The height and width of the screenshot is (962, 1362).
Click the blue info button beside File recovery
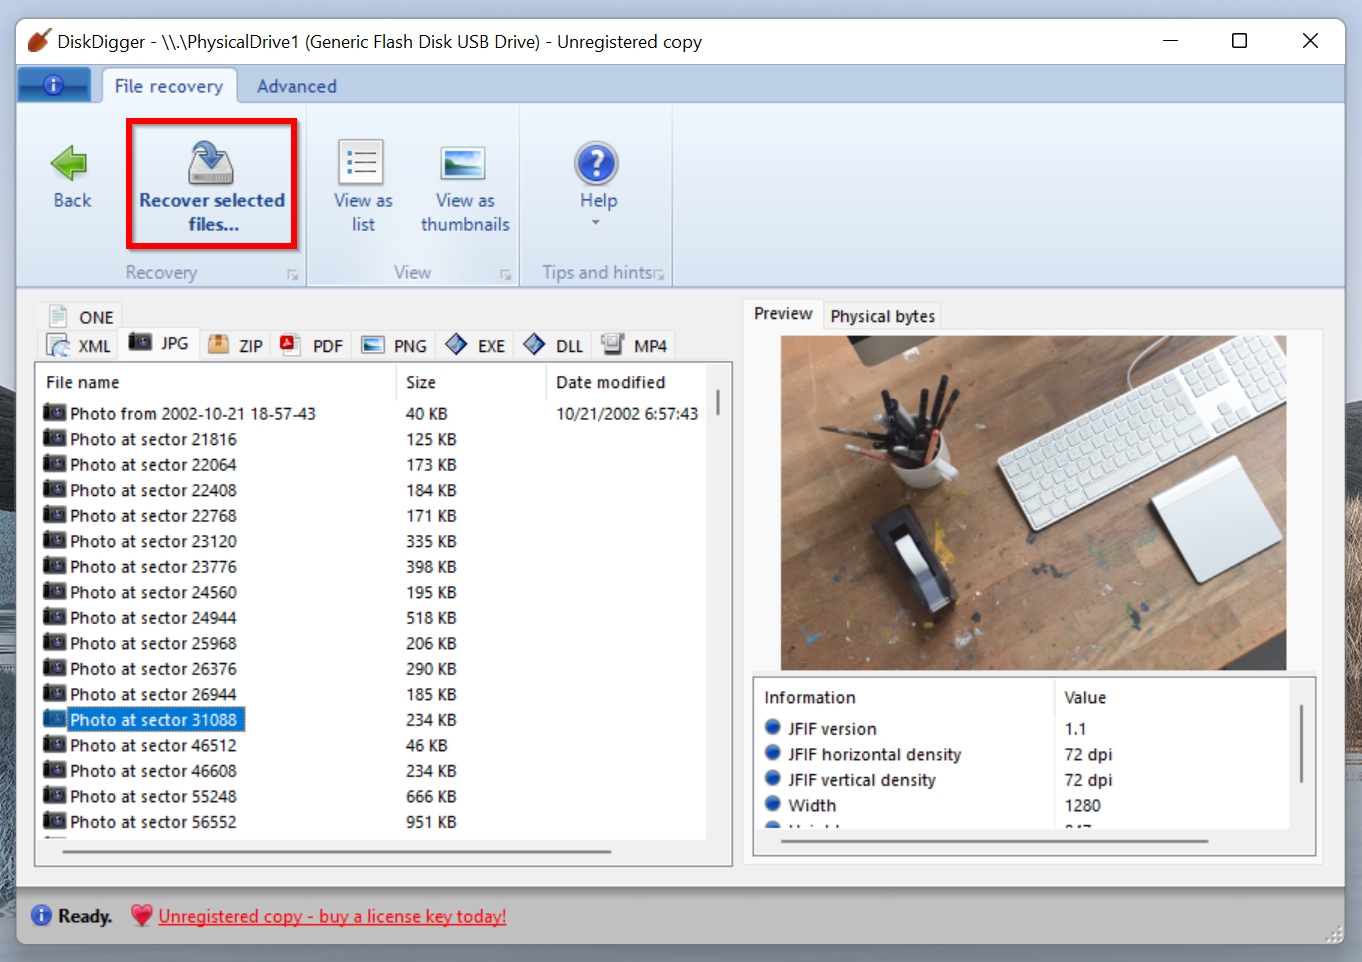click(x=54, y=86)
